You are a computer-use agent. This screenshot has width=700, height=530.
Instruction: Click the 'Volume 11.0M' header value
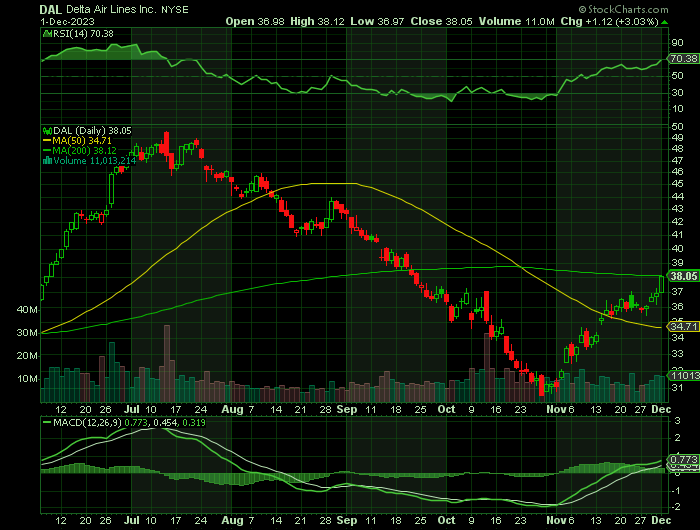point(517,21)
